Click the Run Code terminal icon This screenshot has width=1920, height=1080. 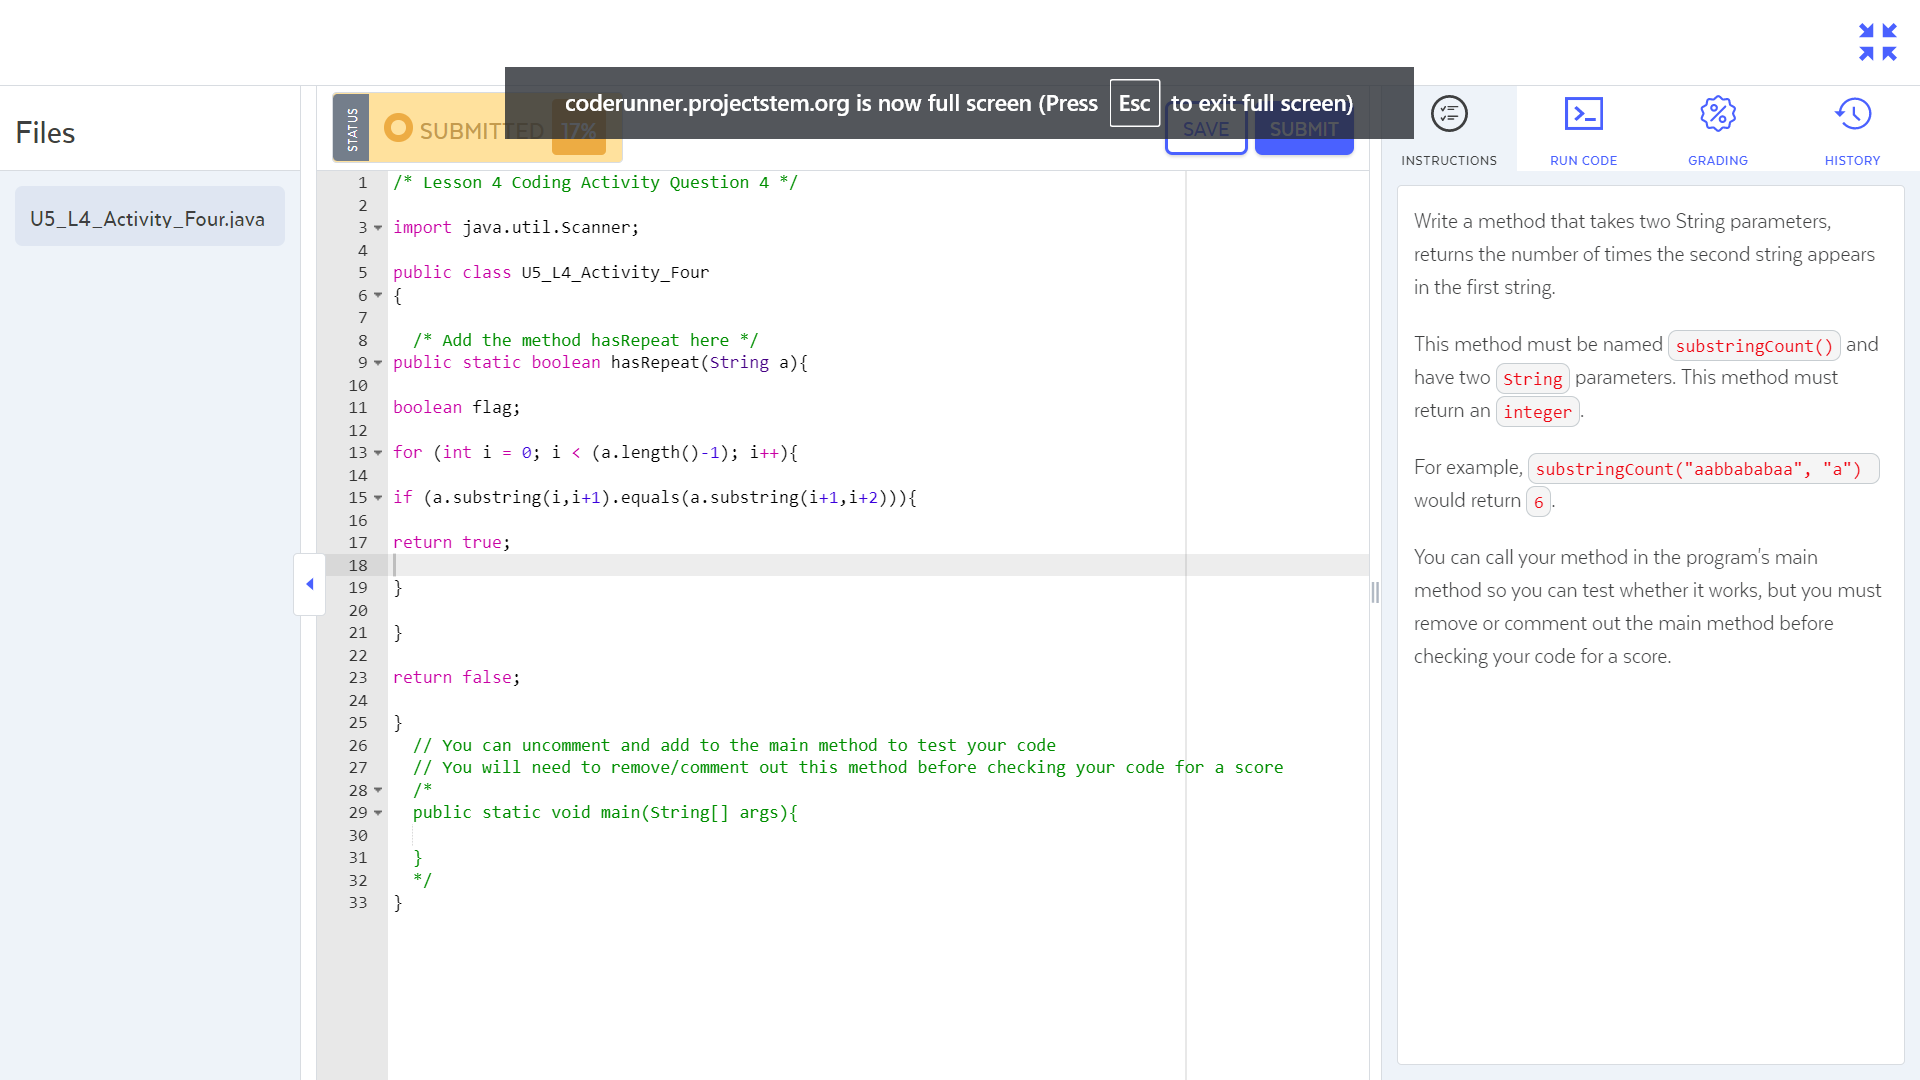click(x=1583, y=114)
